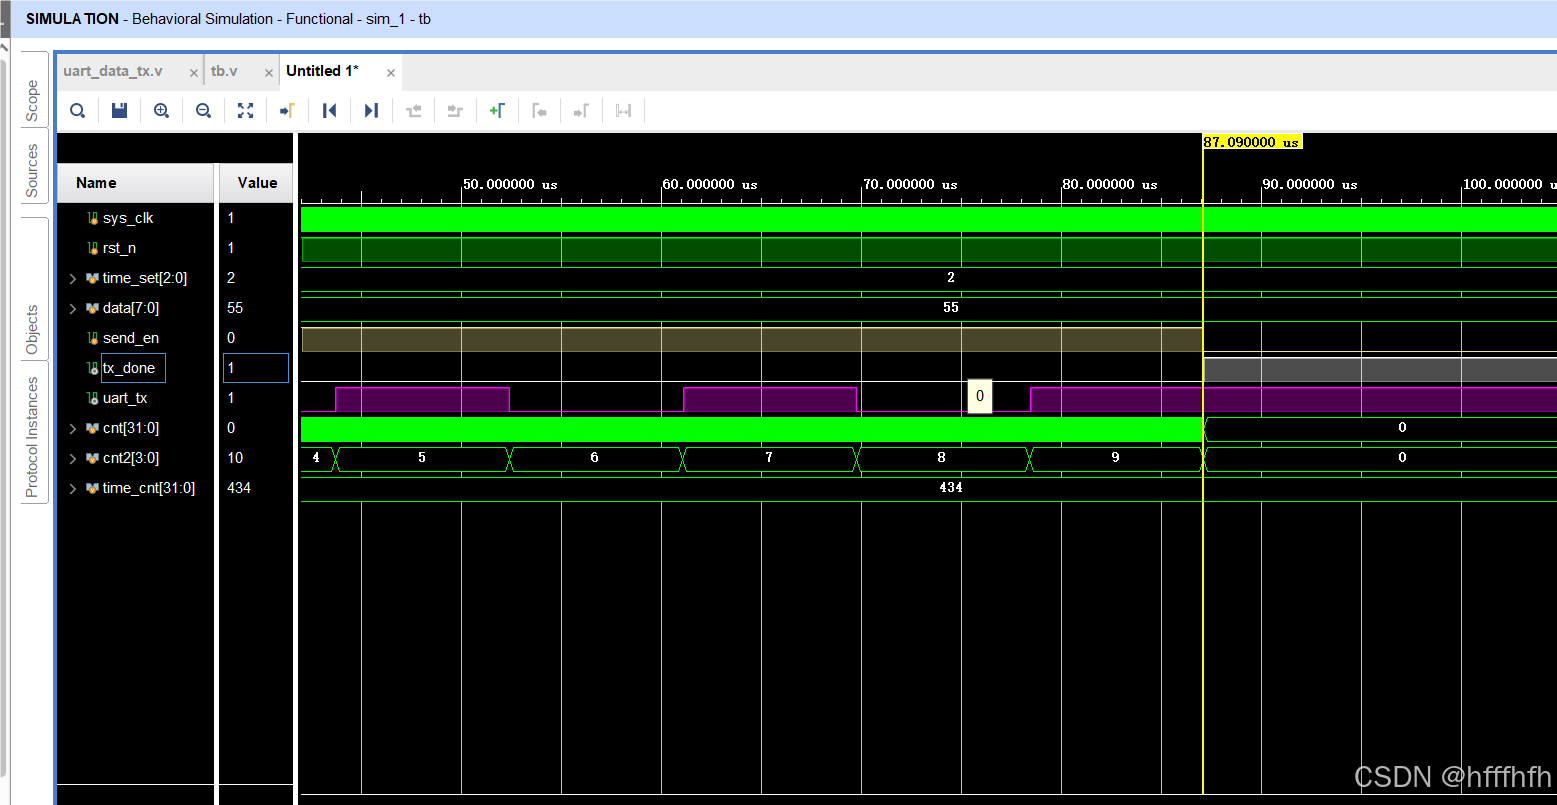Switch to the tb.v tab
This screenshot has height=805, width=1557.
coord(224,71)
